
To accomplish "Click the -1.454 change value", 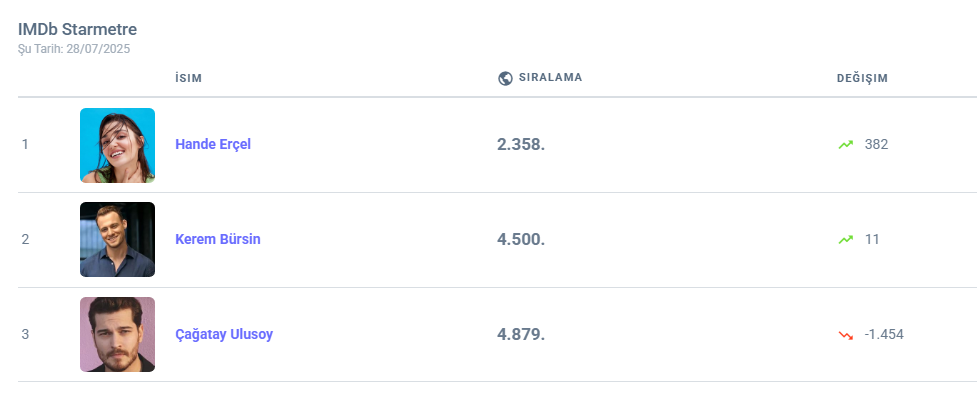I will 884,334.
